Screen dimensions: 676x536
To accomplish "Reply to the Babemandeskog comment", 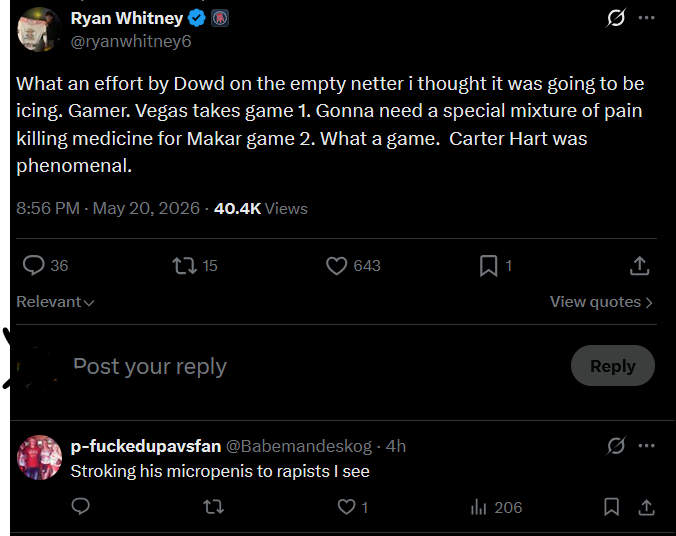I will click(x=81, y=507).
